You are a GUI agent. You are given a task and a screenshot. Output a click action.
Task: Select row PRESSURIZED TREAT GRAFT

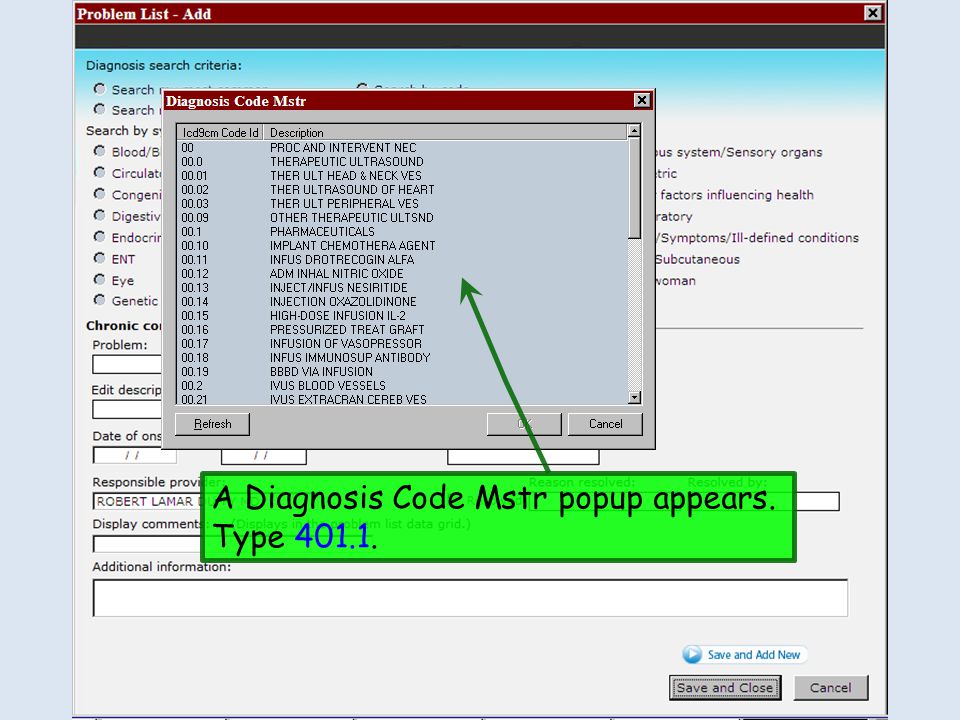(x=402, y=330)
